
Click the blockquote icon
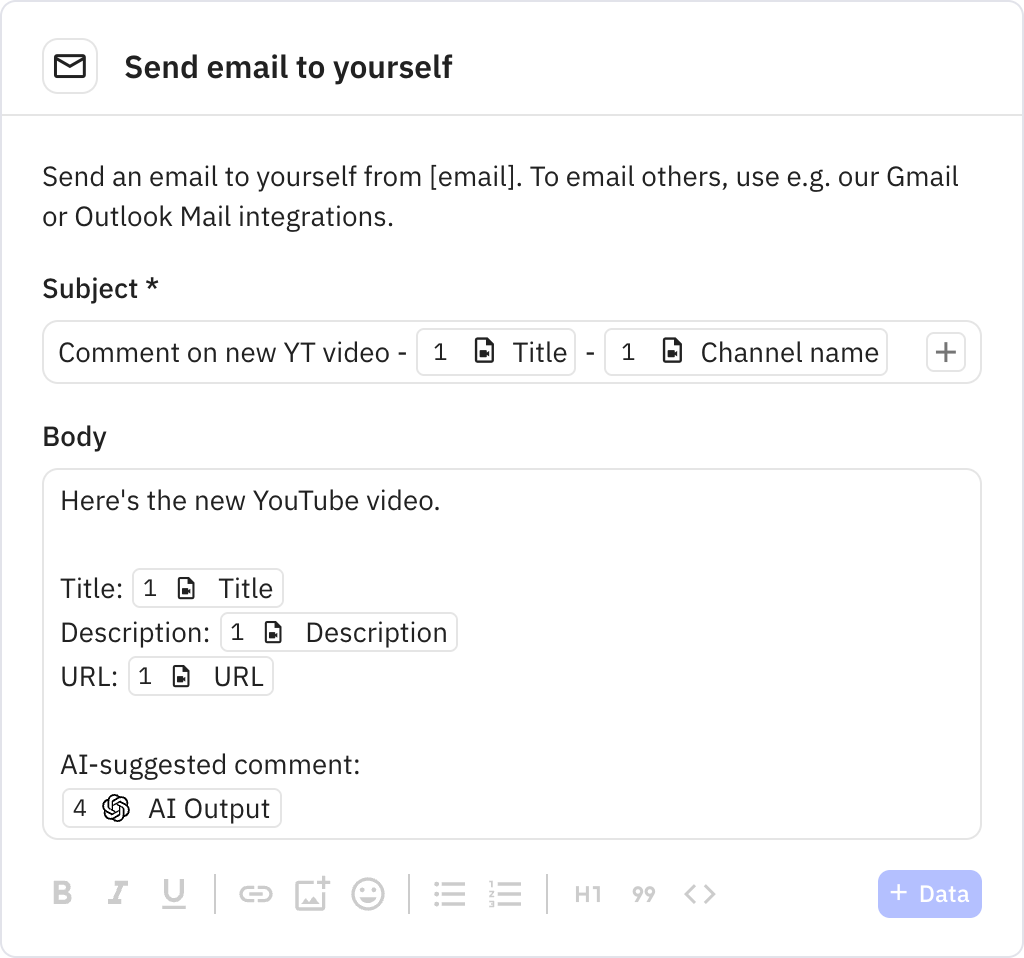(x=644, y=894)
